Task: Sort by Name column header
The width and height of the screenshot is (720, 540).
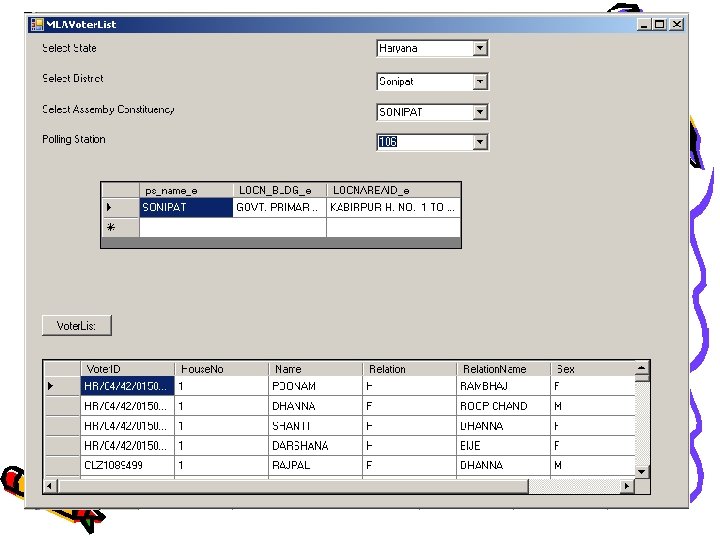Action: [x=315, y=369]
